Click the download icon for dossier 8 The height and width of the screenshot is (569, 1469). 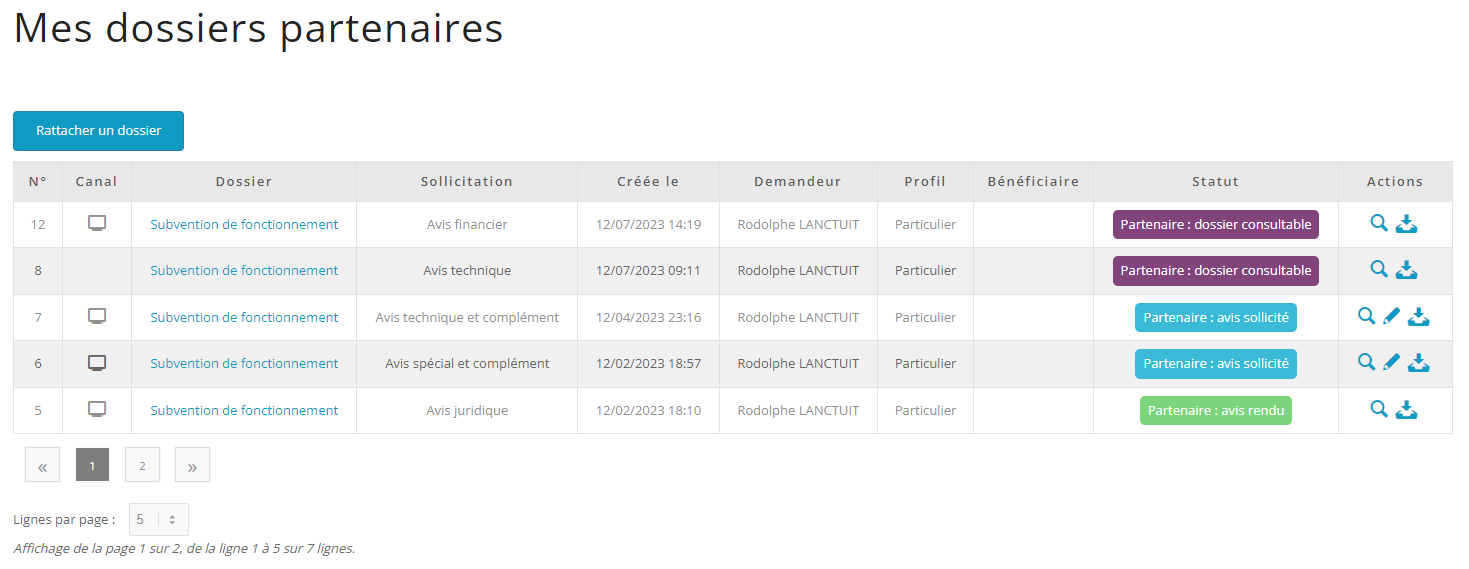(1407, 270)
